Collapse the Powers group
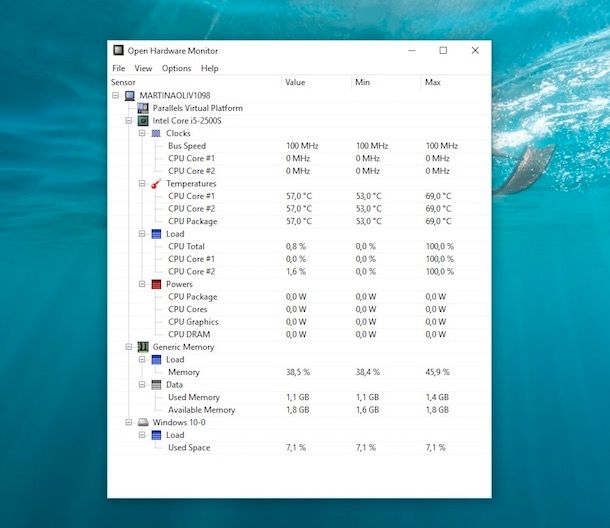The width and height of the screenshot is (610, 528). point(142,284)
